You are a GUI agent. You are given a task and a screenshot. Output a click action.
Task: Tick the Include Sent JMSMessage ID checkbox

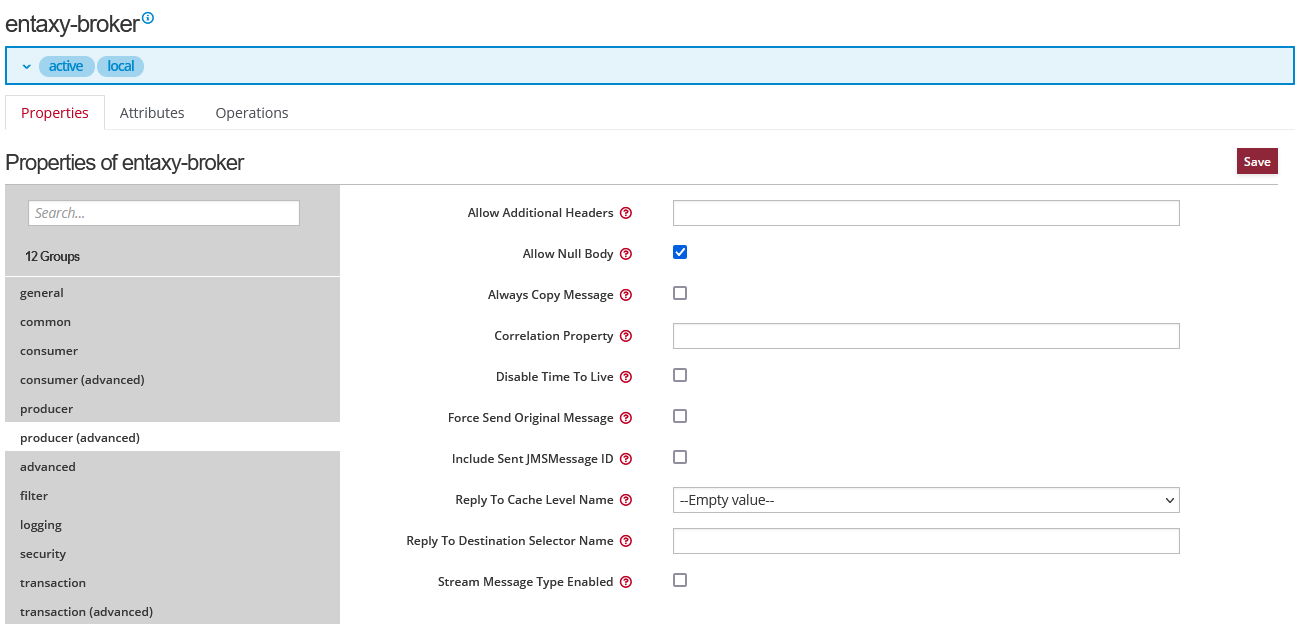point(680,457)
